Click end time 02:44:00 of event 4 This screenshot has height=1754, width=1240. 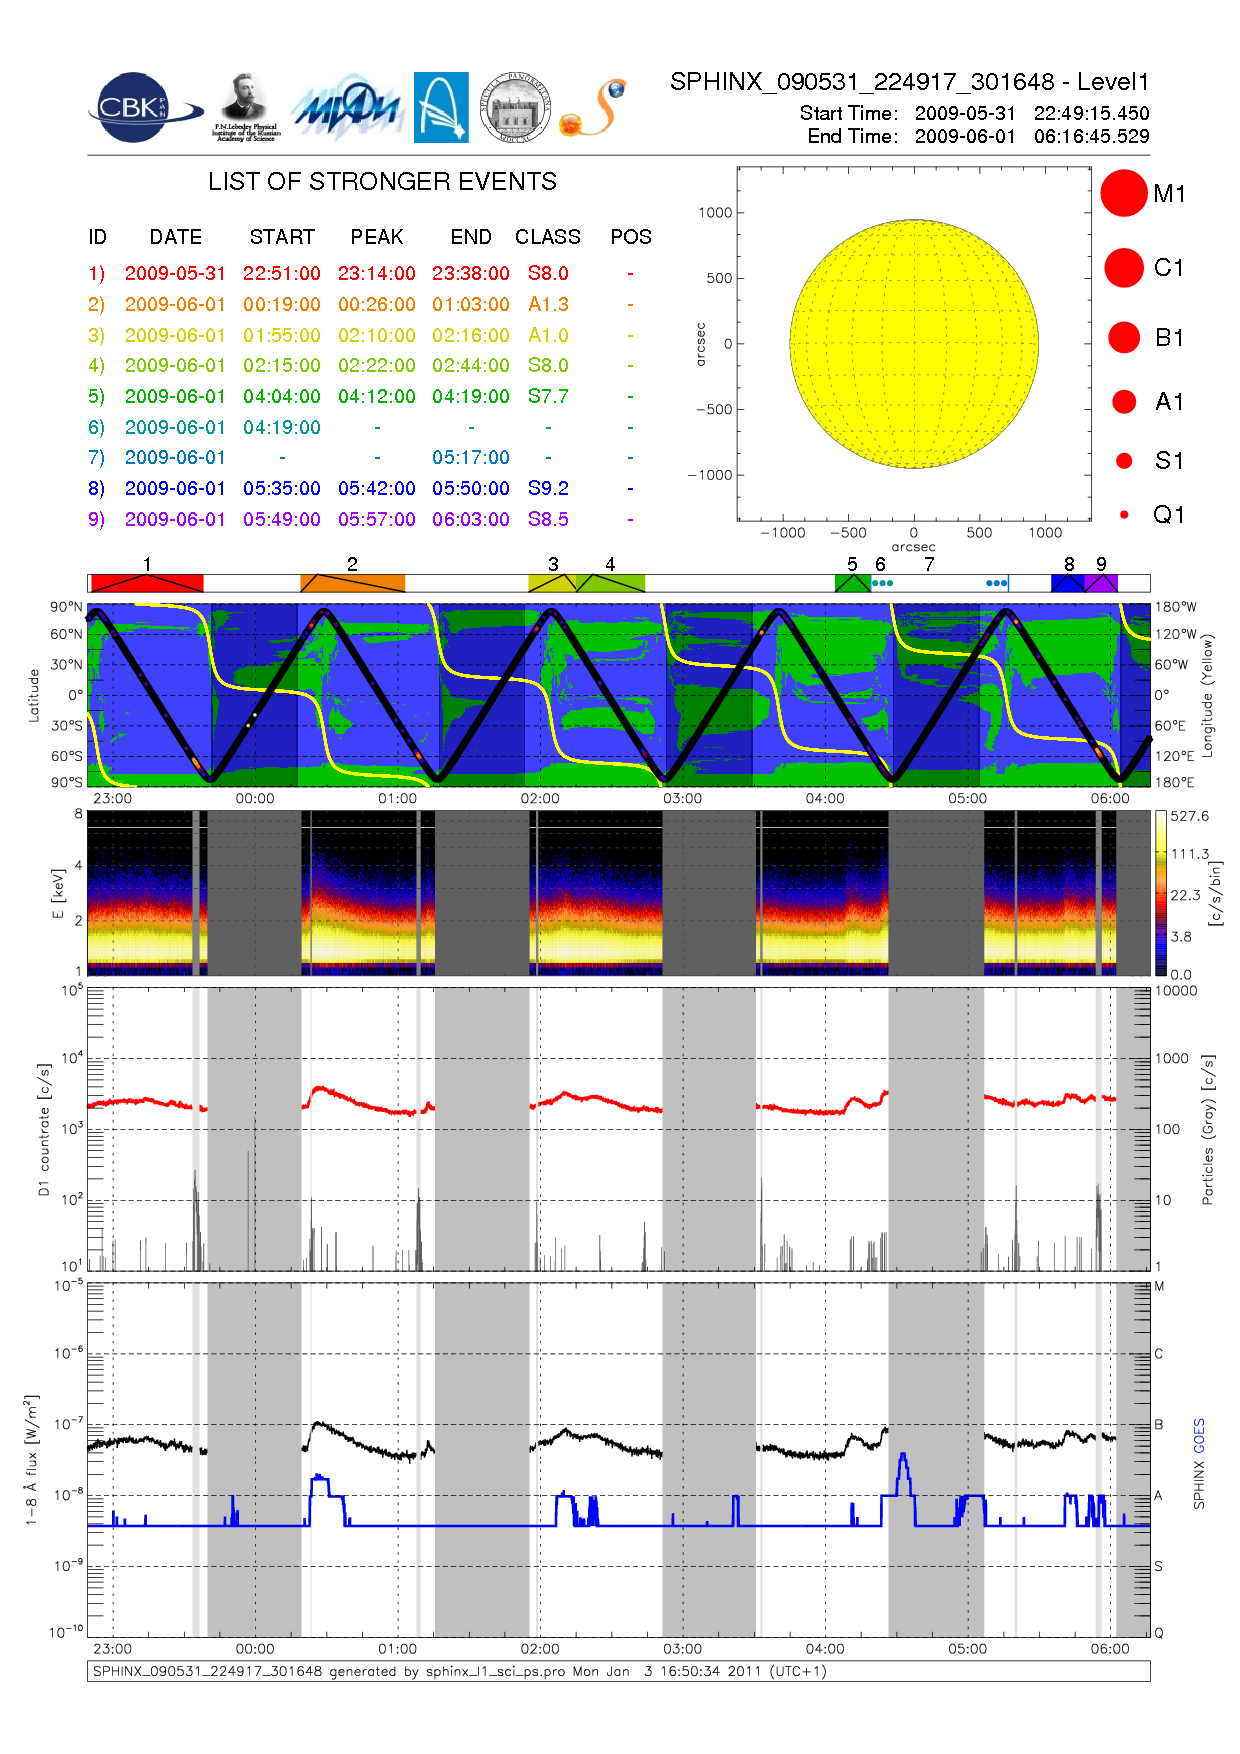(471, 365)
